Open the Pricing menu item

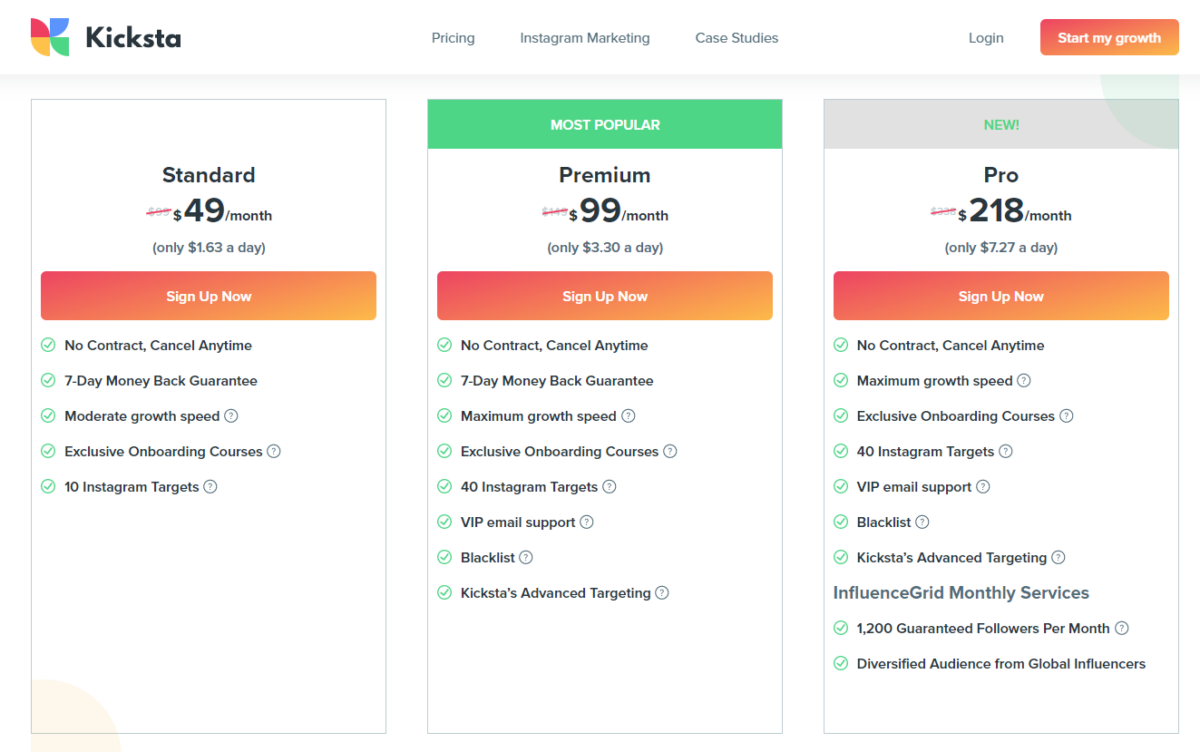[453, 38]
